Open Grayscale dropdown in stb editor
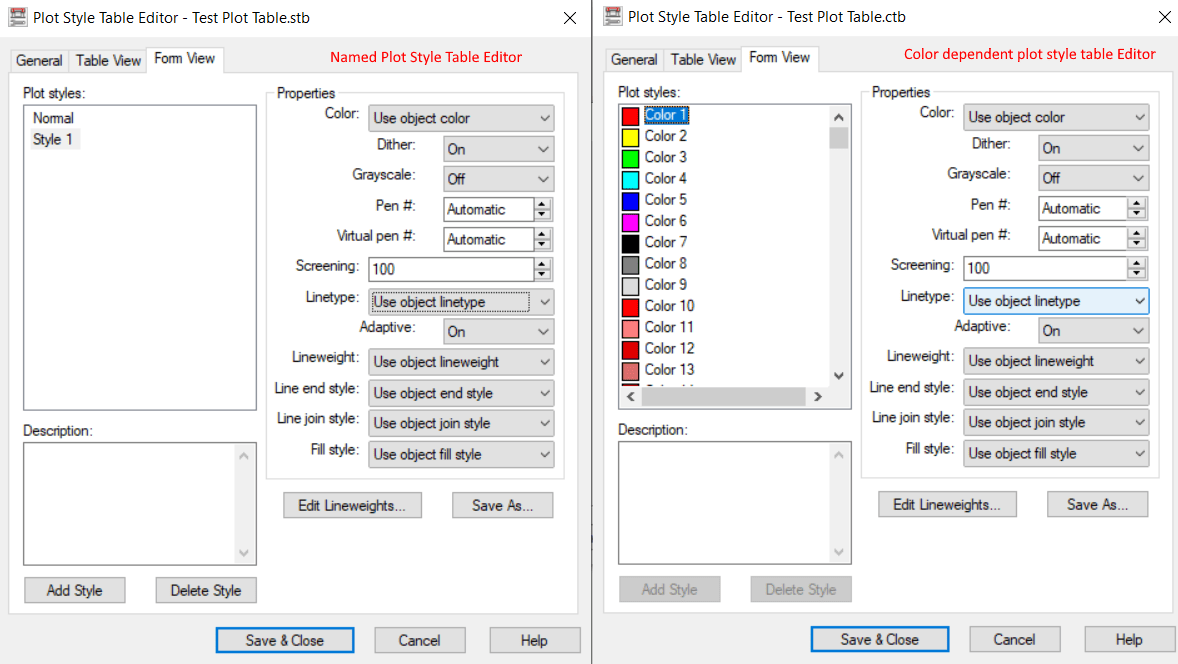The height and width of the screenshot is (664, 1178). 499,179
